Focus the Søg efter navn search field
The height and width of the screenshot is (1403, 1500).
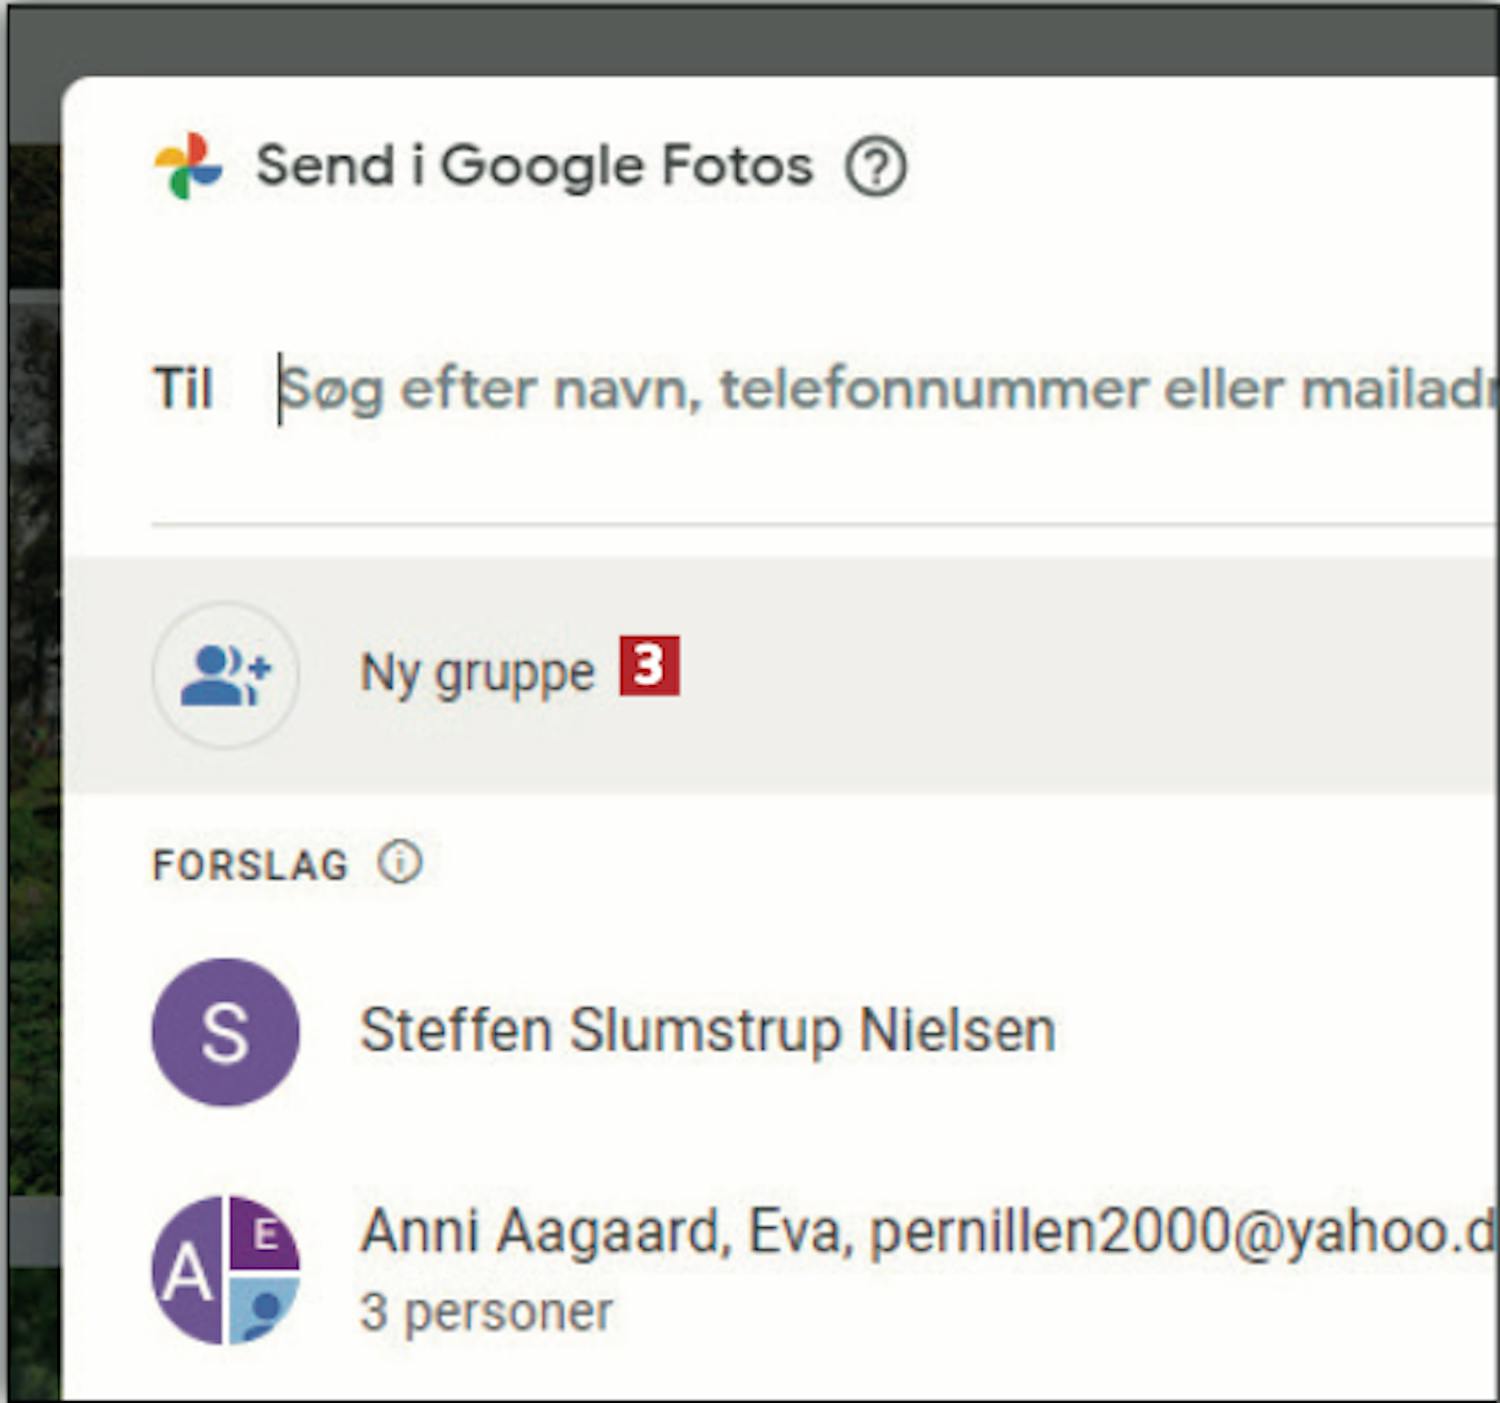click(886, 390)
